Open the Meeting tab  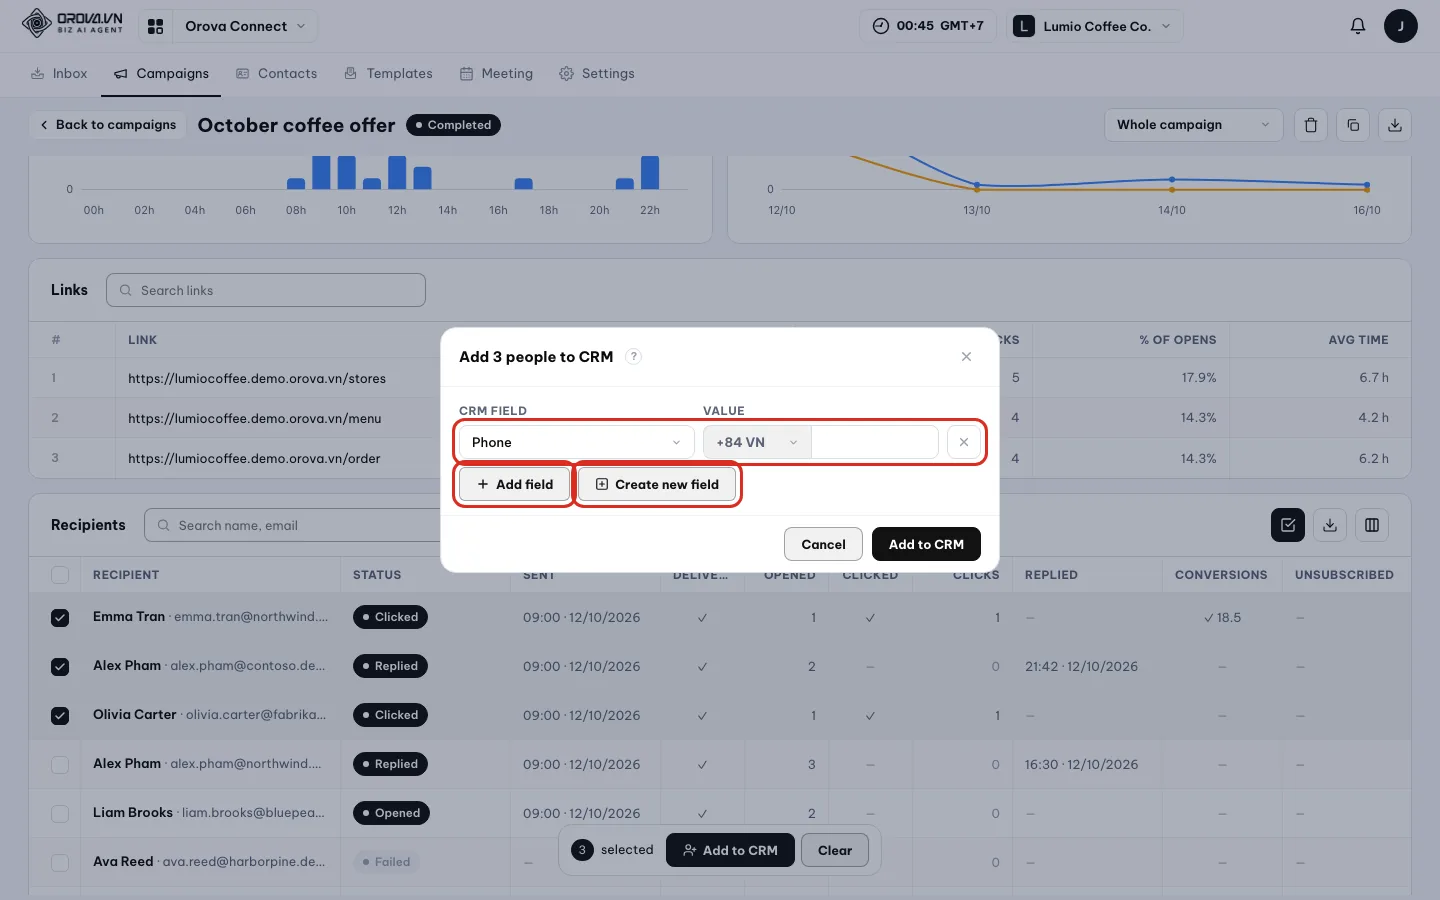(x=496, y=73)
